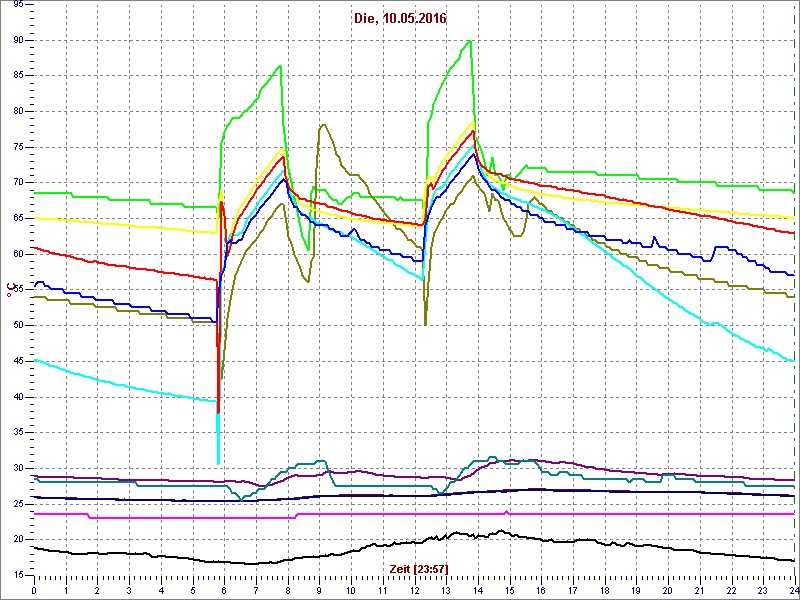
Task: Click hour 3 on the time axis
Action: tap(129, 590)
